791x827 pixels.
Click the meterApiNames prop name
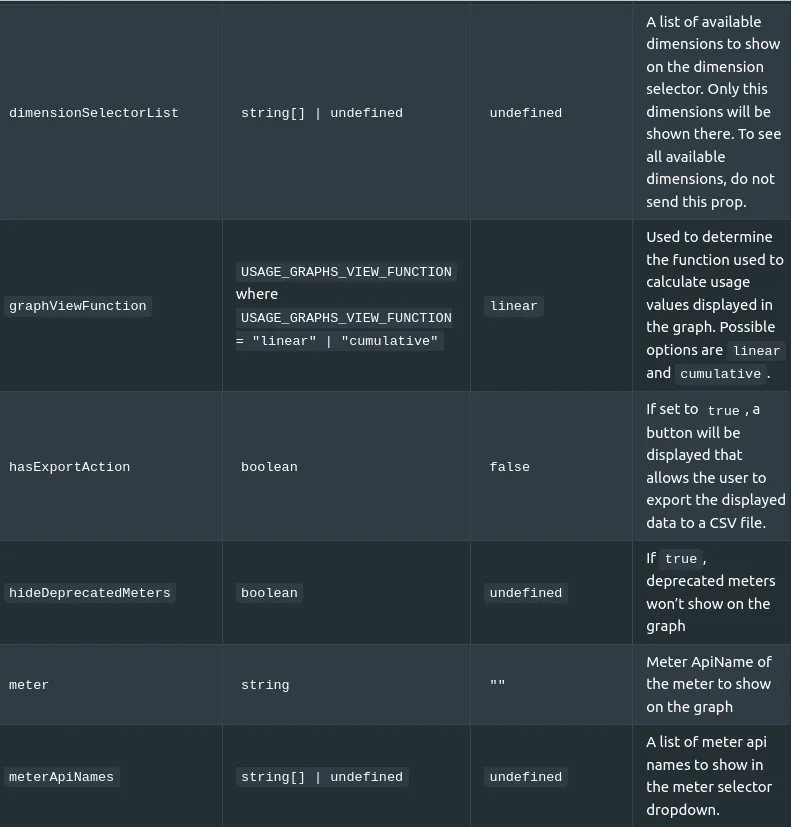click(62, 777)
